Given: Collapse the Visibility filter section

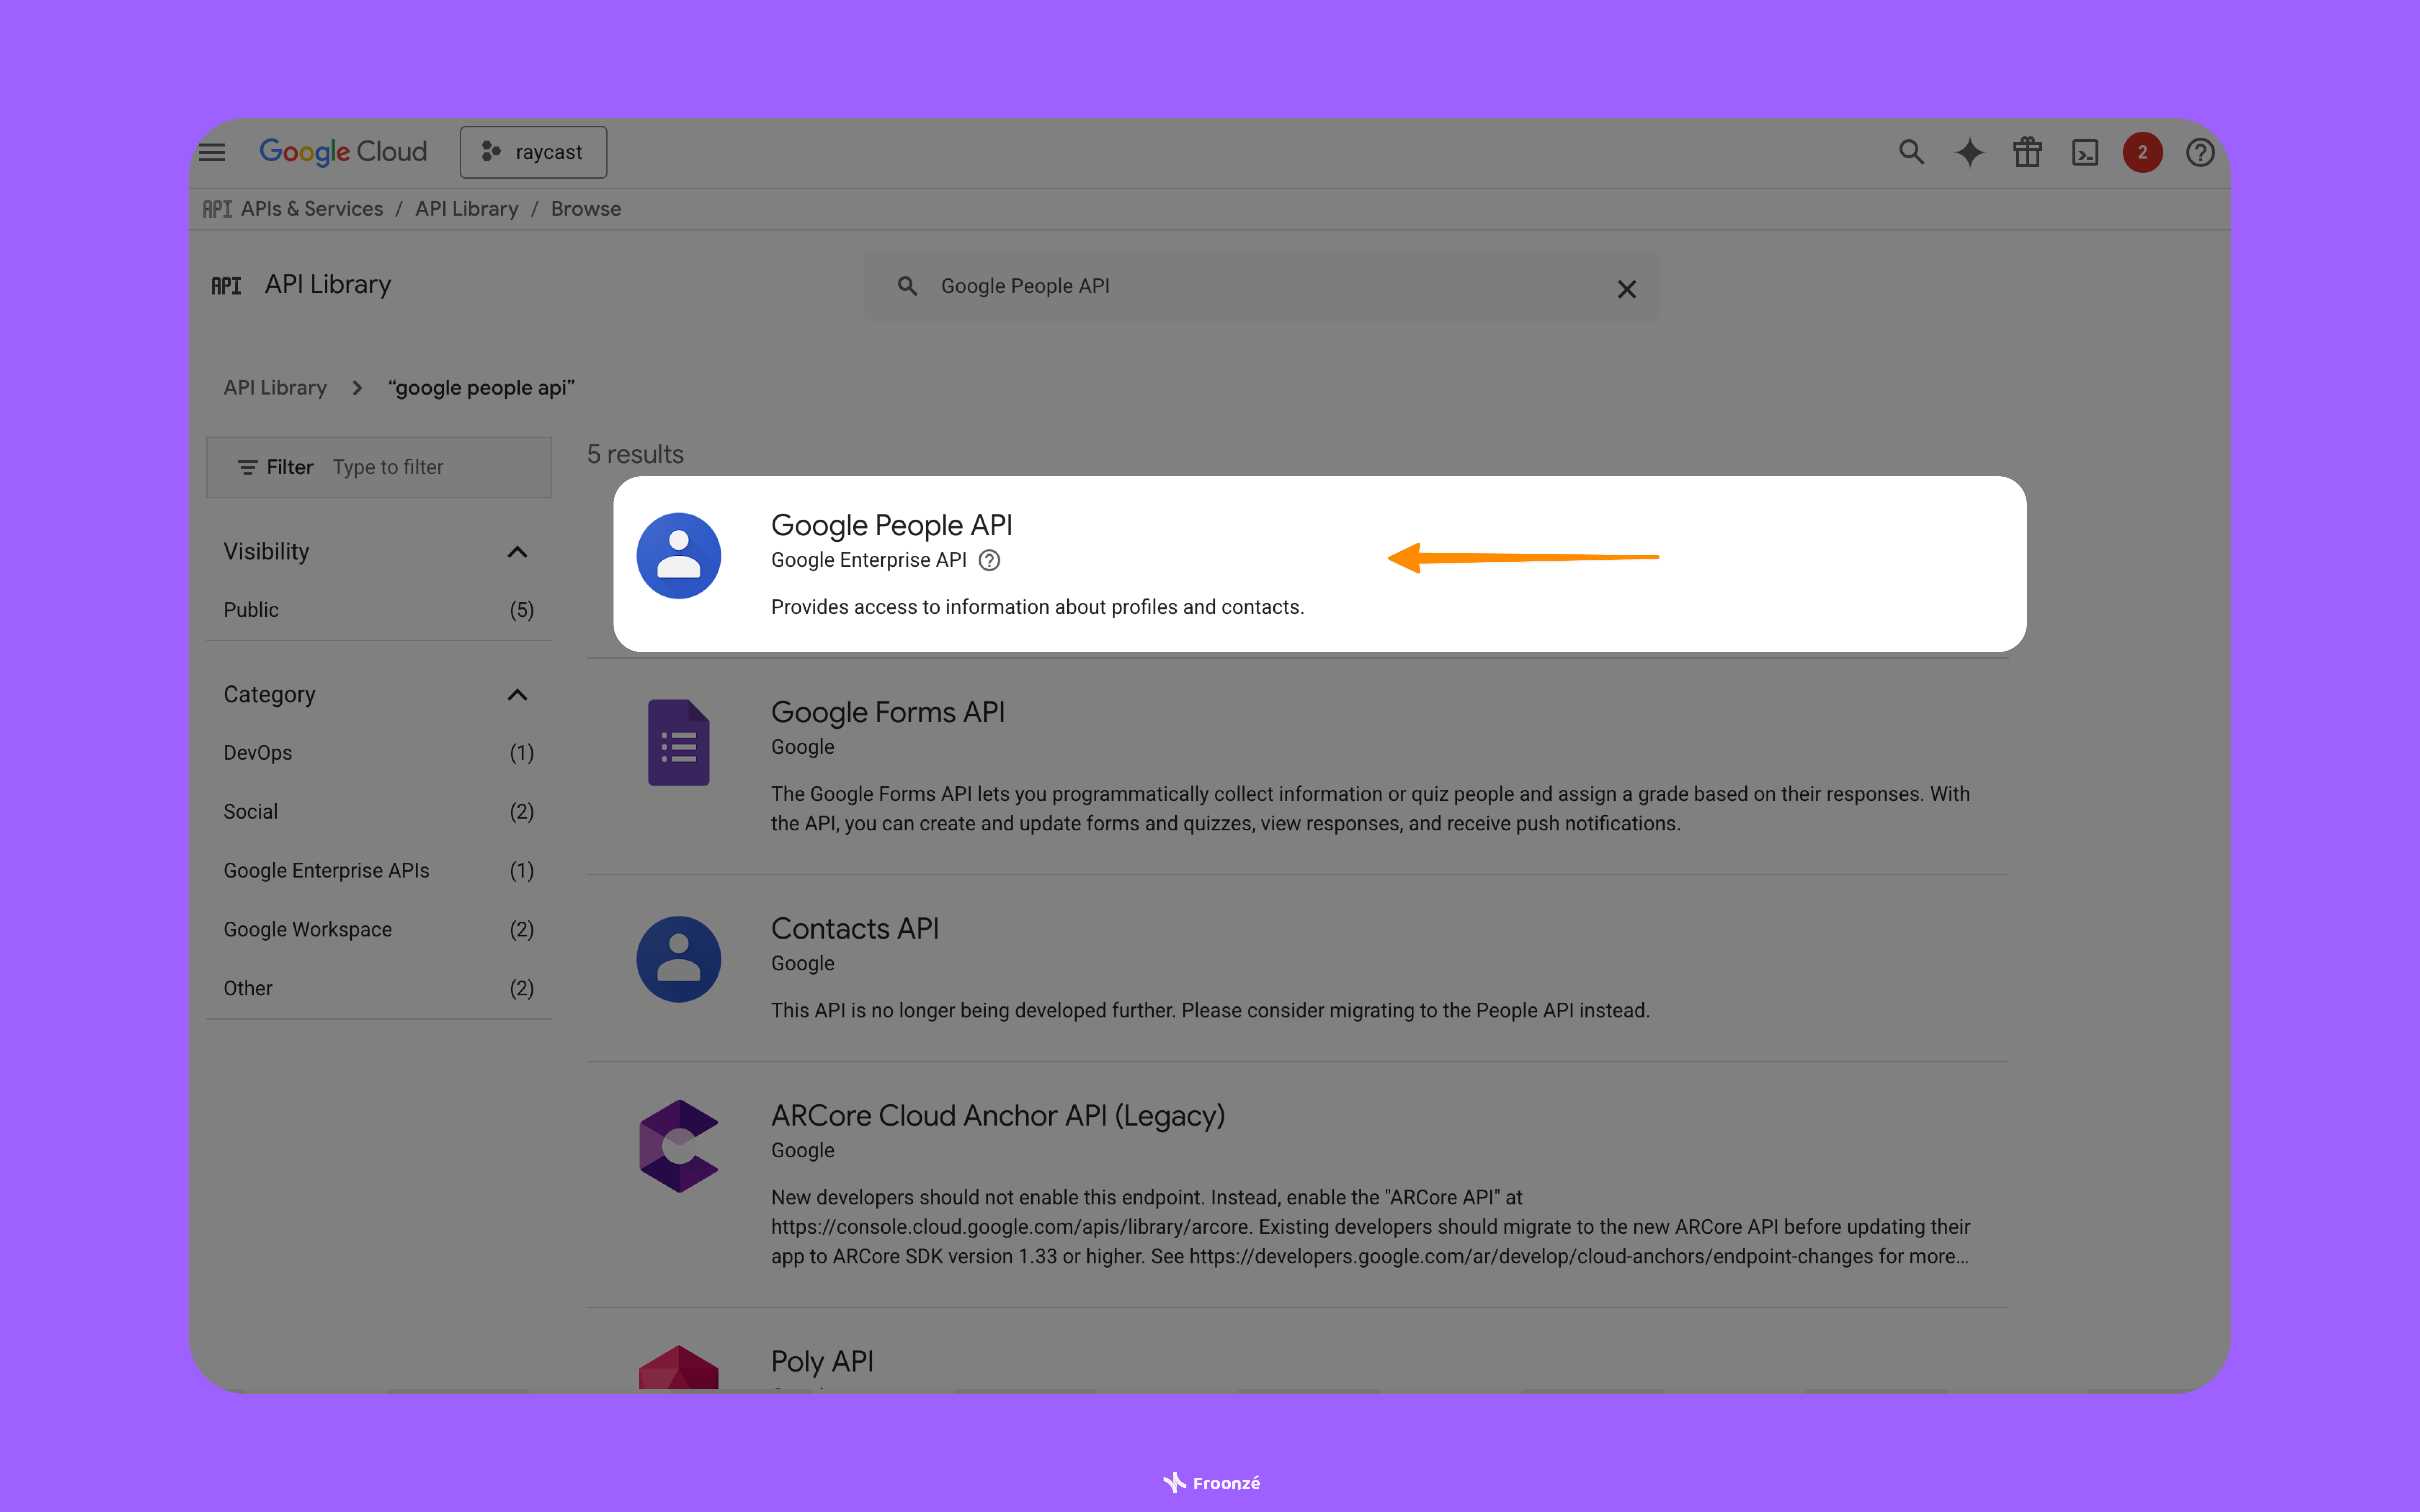Looking at the screenshot, I should 517,551.
